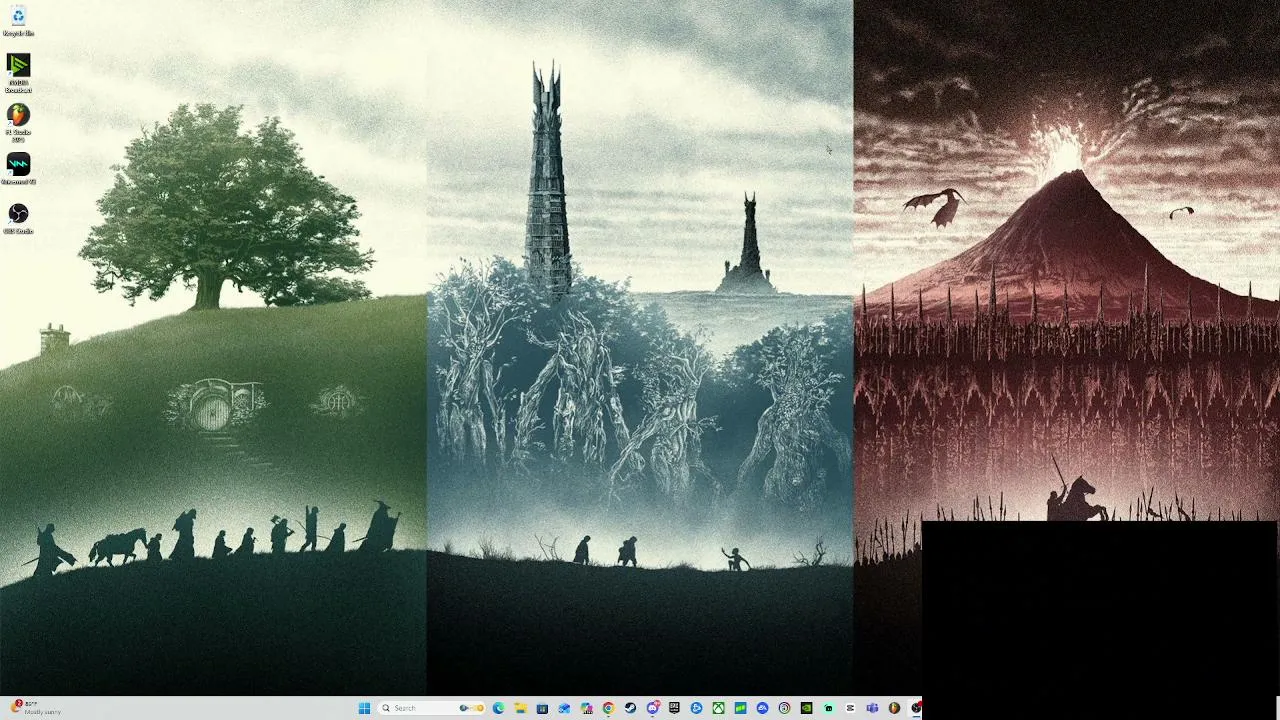Open the weather widget showing Mostly sunny
The width and height of the screenshot is (1280, 720).
38,708
